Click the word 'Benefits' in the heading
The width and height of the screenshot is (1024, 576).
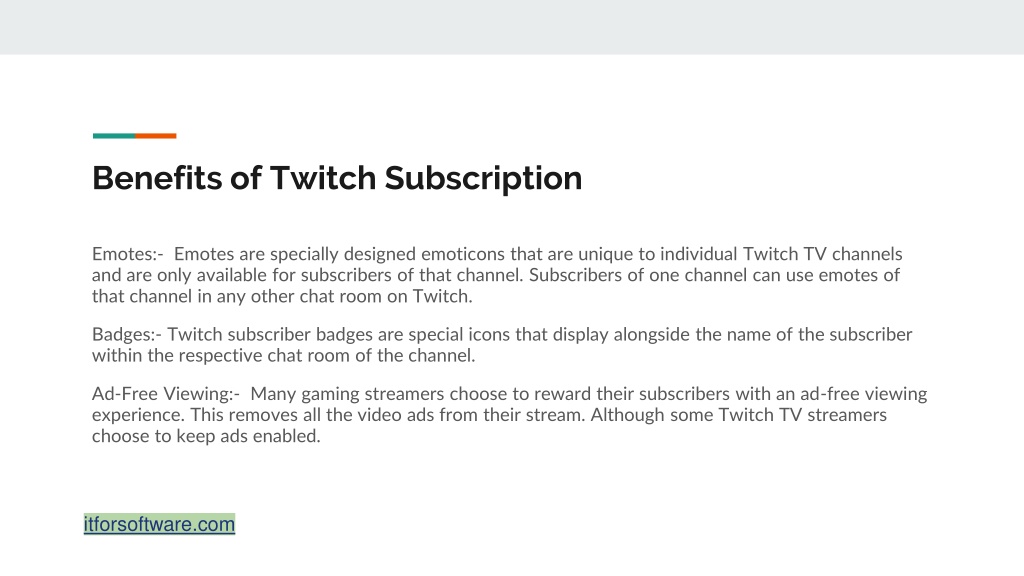157,178
